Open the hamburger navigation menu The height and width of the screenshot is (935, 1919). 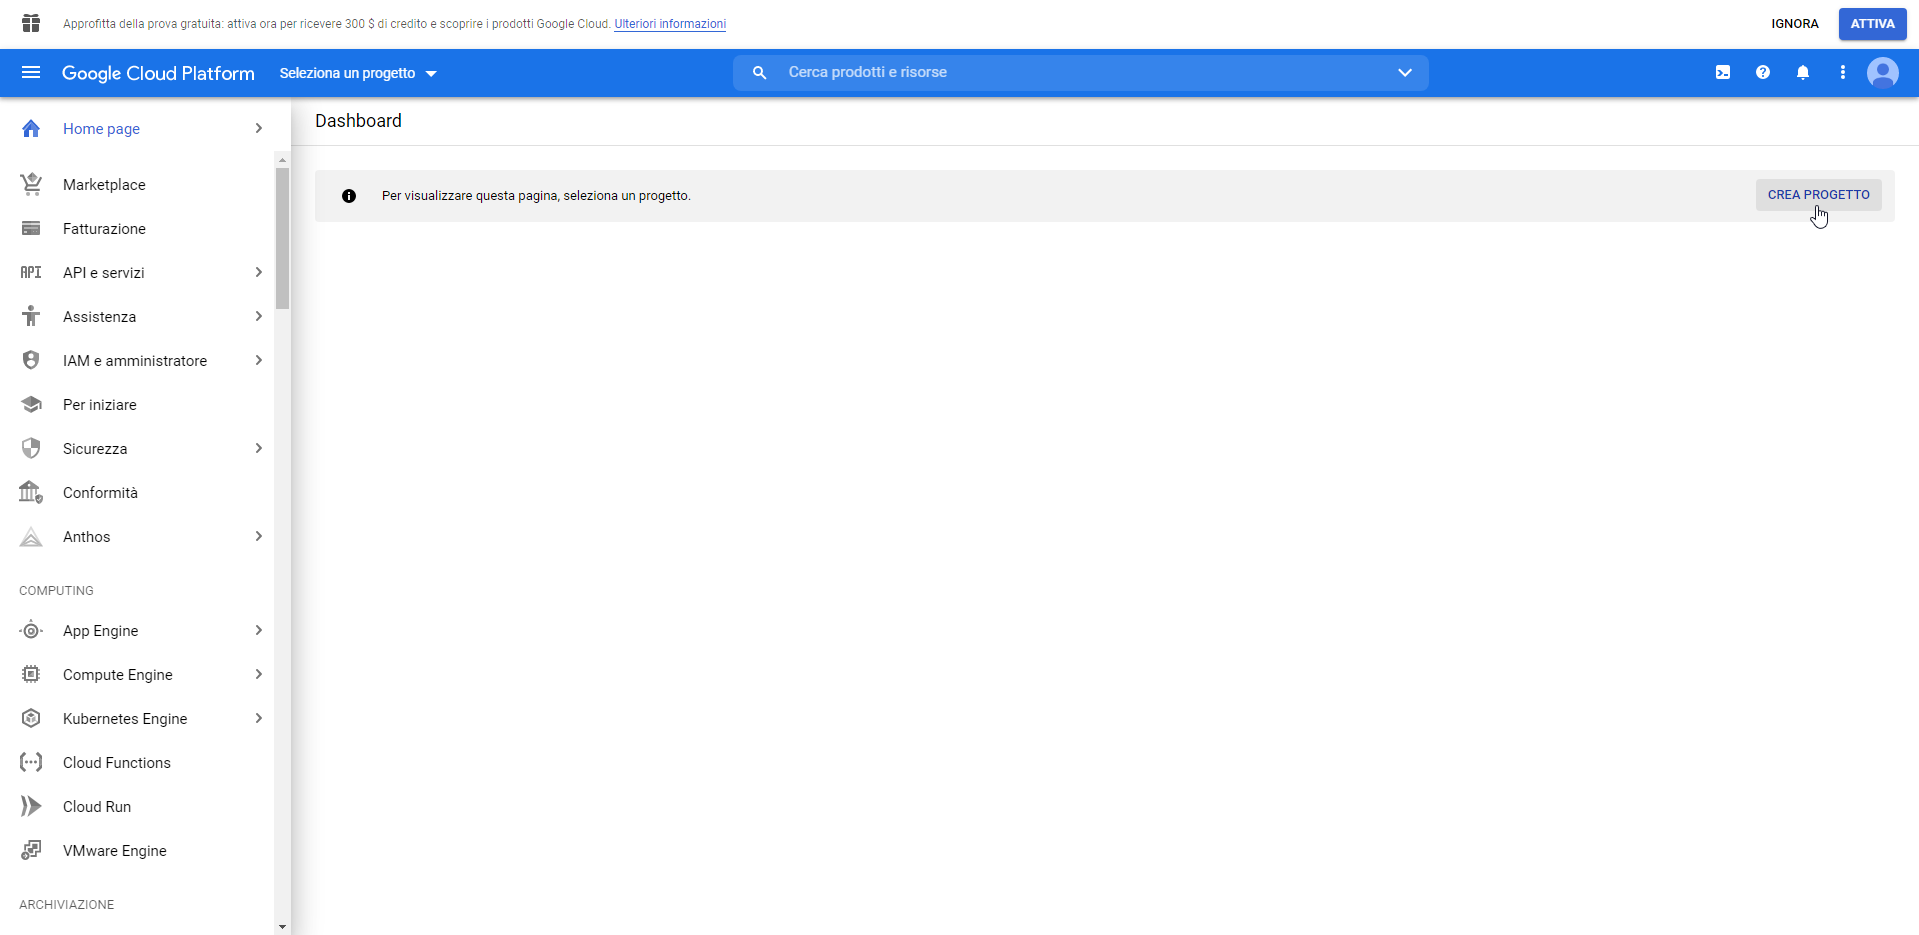tap(31, 72)
